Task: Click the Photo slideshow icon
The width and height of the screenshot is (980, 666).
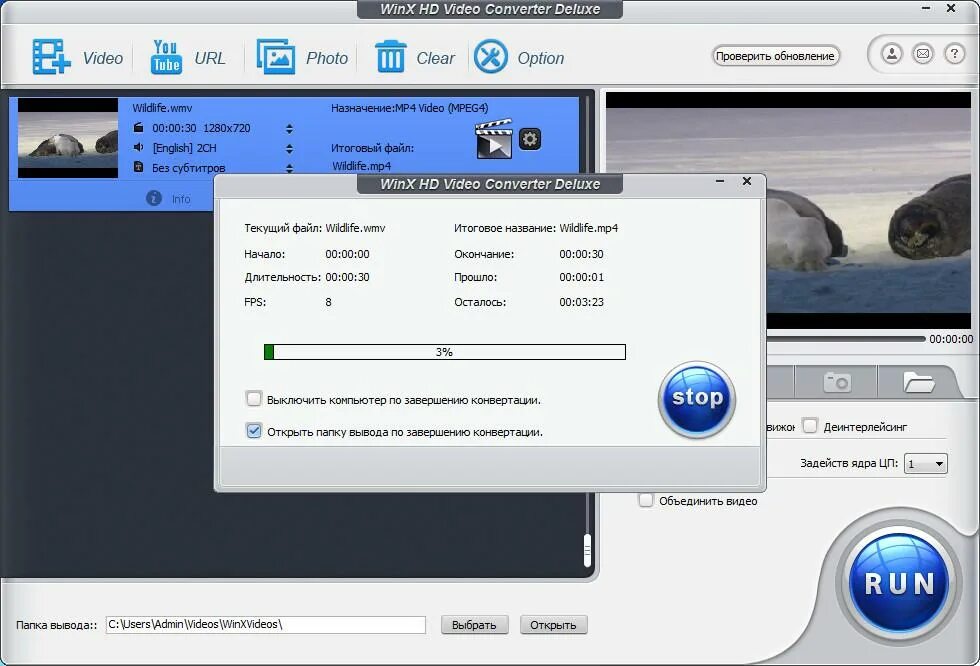Action: click(x=276, y=57)
